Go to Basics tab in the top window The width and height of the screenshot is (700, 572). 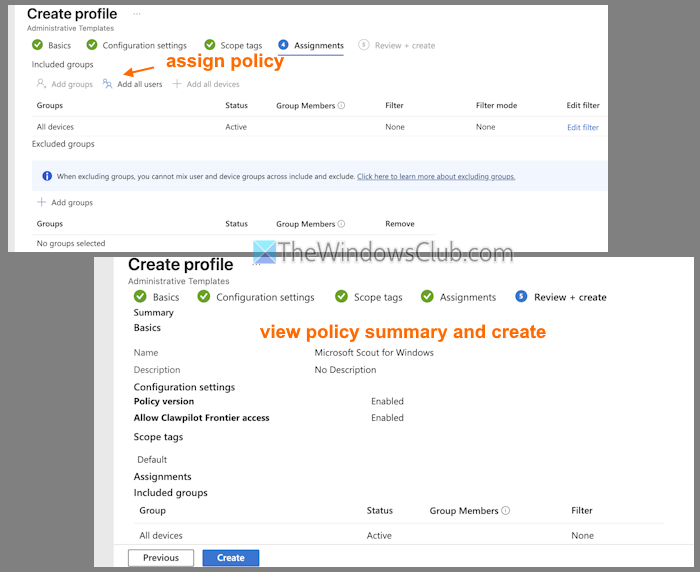click(59, 45)
